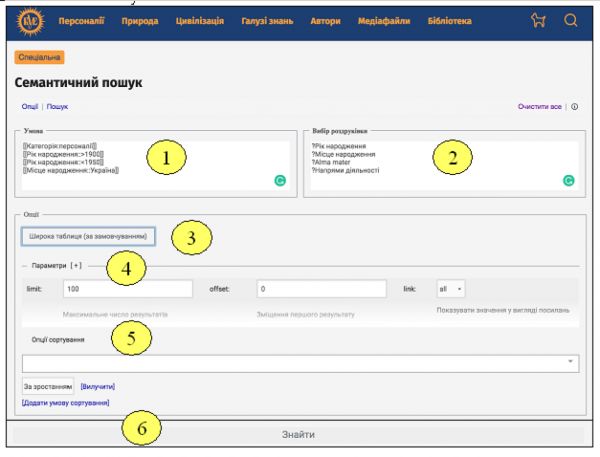Click the Максимальне число результатів hint

(x=115, y=315)
